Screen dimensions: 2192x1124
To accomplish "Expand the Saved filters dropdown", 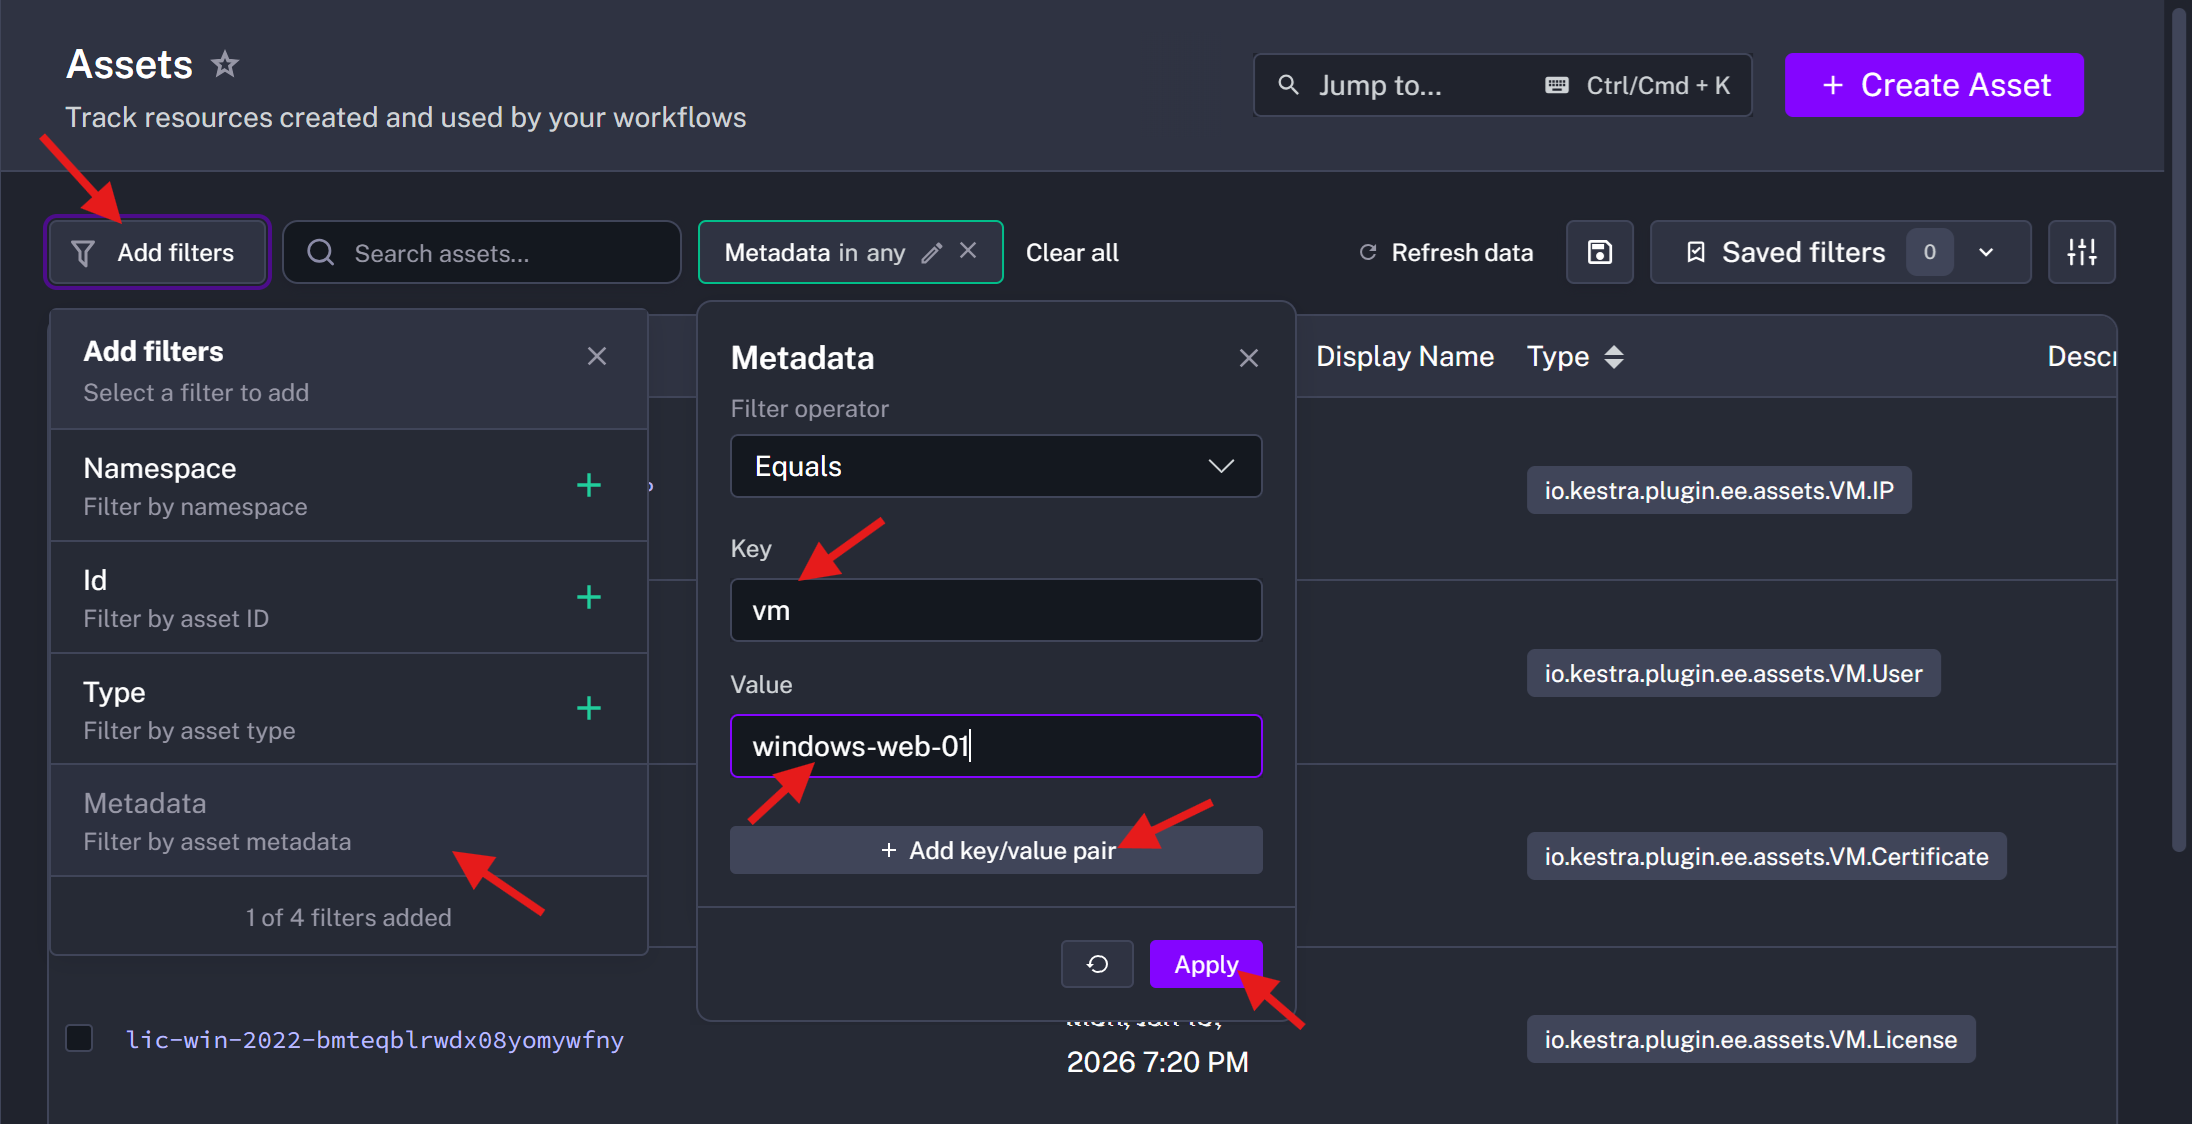I will (1987, 252).
